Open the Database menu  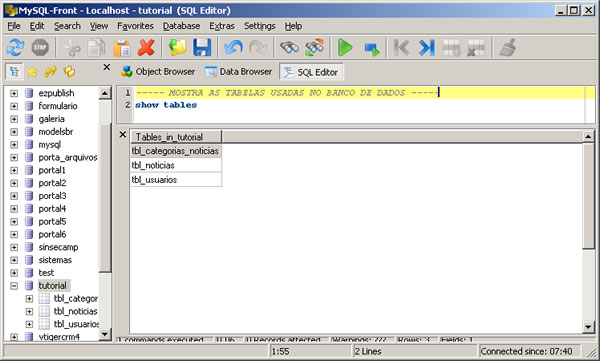tap(181, 26)
